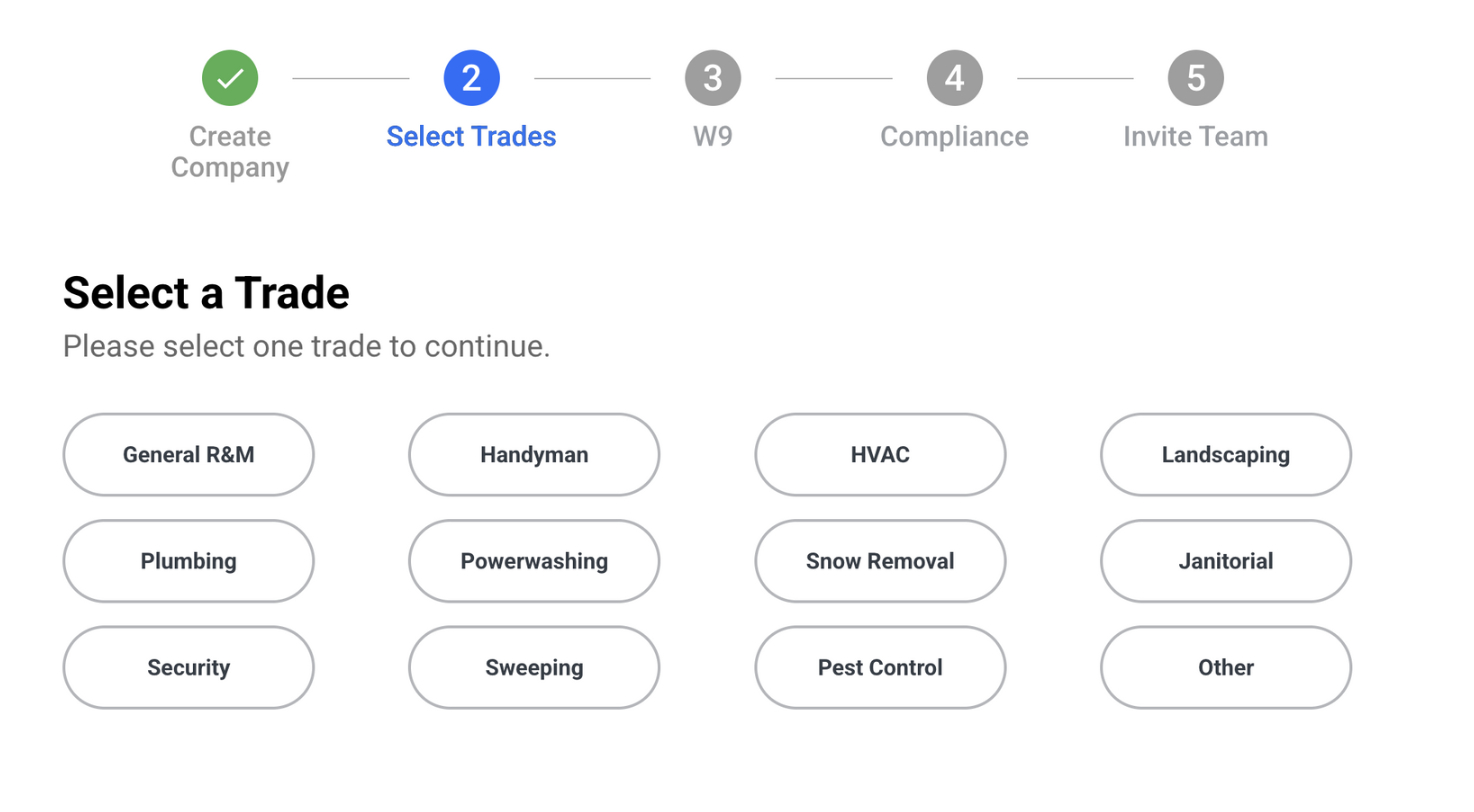Click step 3 W9 circle
This screenshot has height=812, width=1474.
click(x=712, y=77)
